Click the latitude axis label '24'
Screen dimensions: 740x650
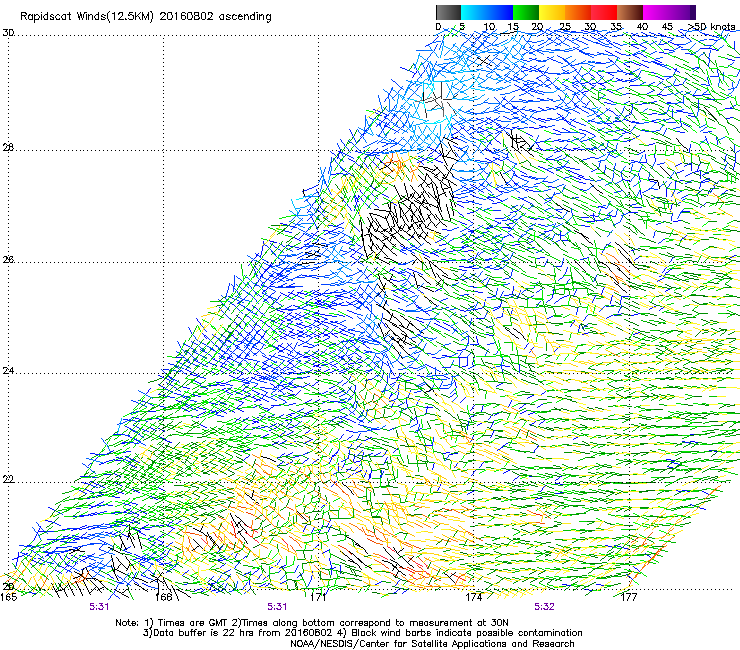8,371
